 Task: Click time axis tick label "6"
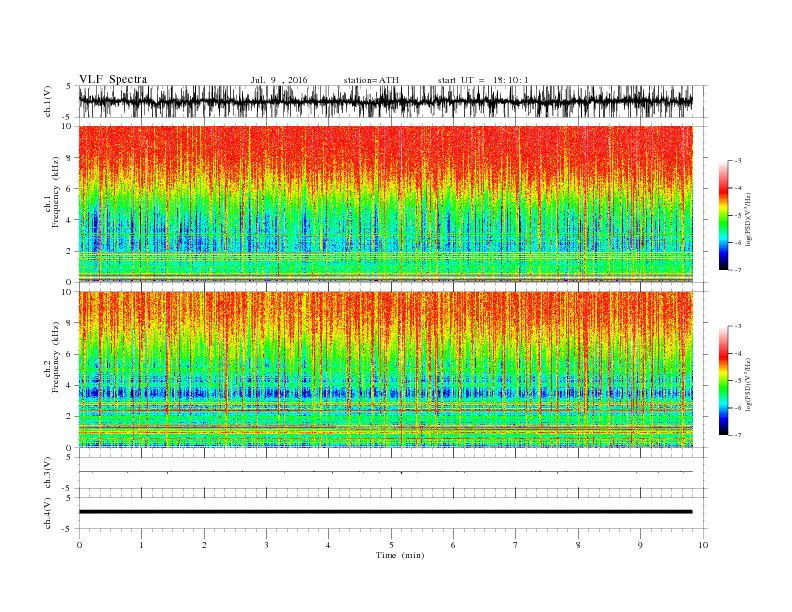pyautogui.click(x=453, y=545)
